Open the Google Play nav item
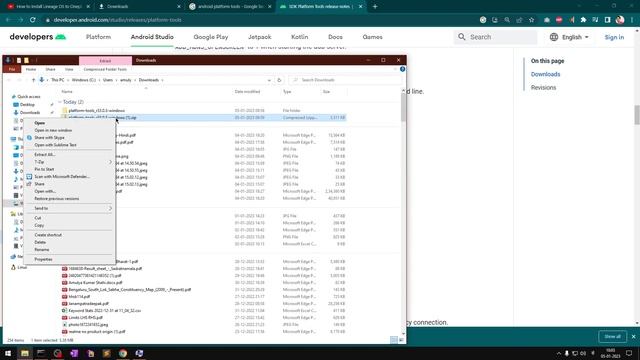Viewport: 640px width, 360px height. click(211, 37)
